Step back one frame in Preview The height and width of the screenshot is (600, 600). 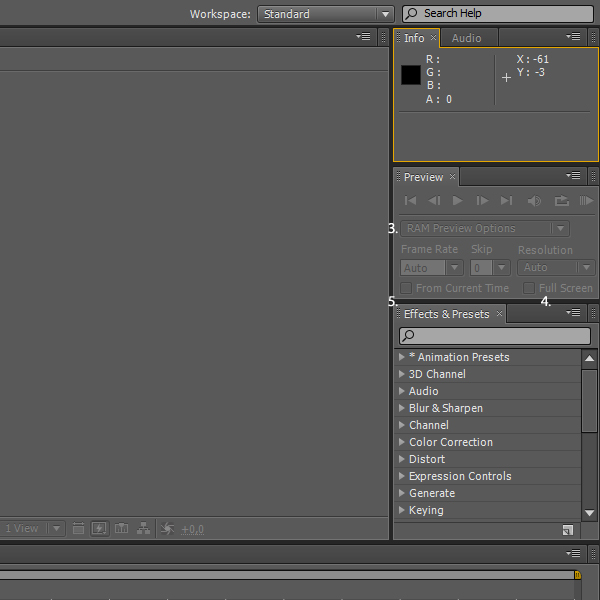(434, 201)
